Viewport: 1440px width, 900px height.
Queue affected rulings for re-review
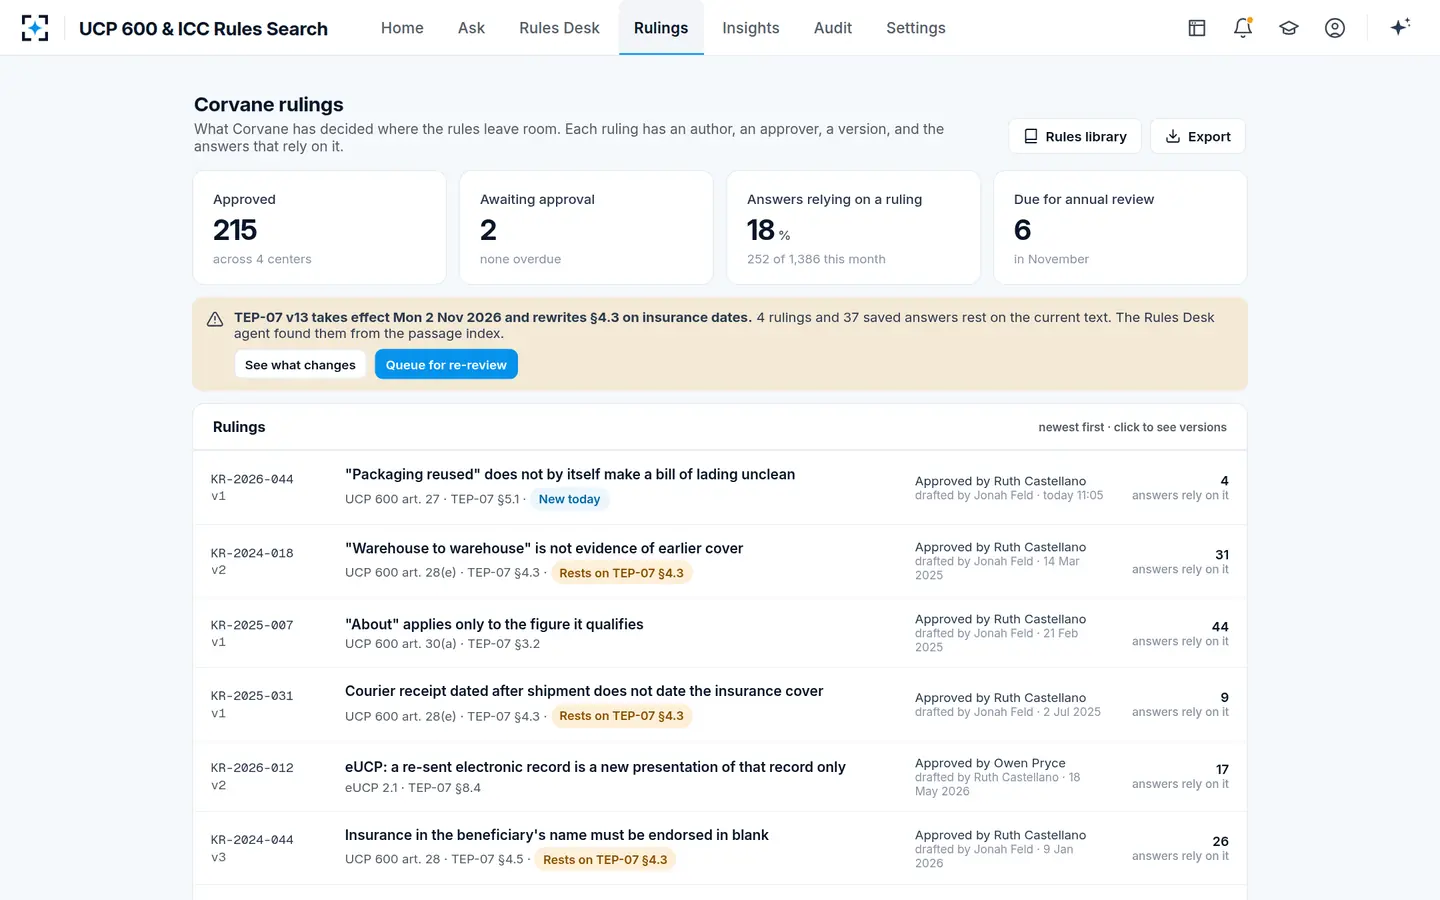[x=446, y=365]
